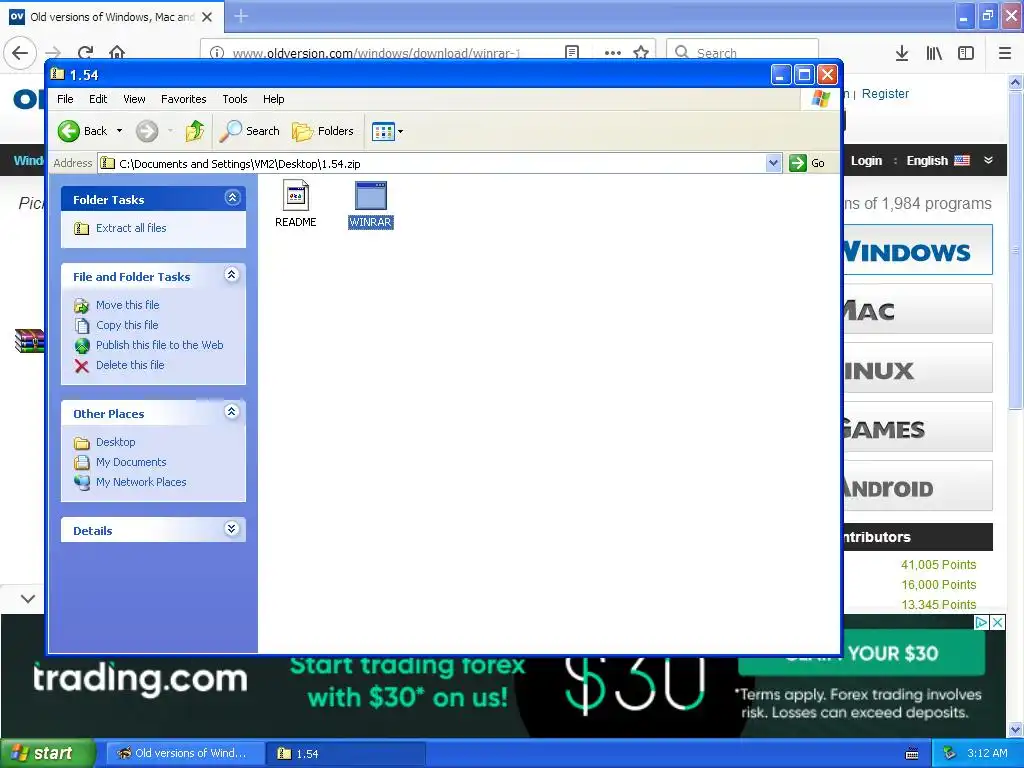Screen dimensions: 1024x768
Task: Open Firefox downloads arrow icon
Action: 902,53
